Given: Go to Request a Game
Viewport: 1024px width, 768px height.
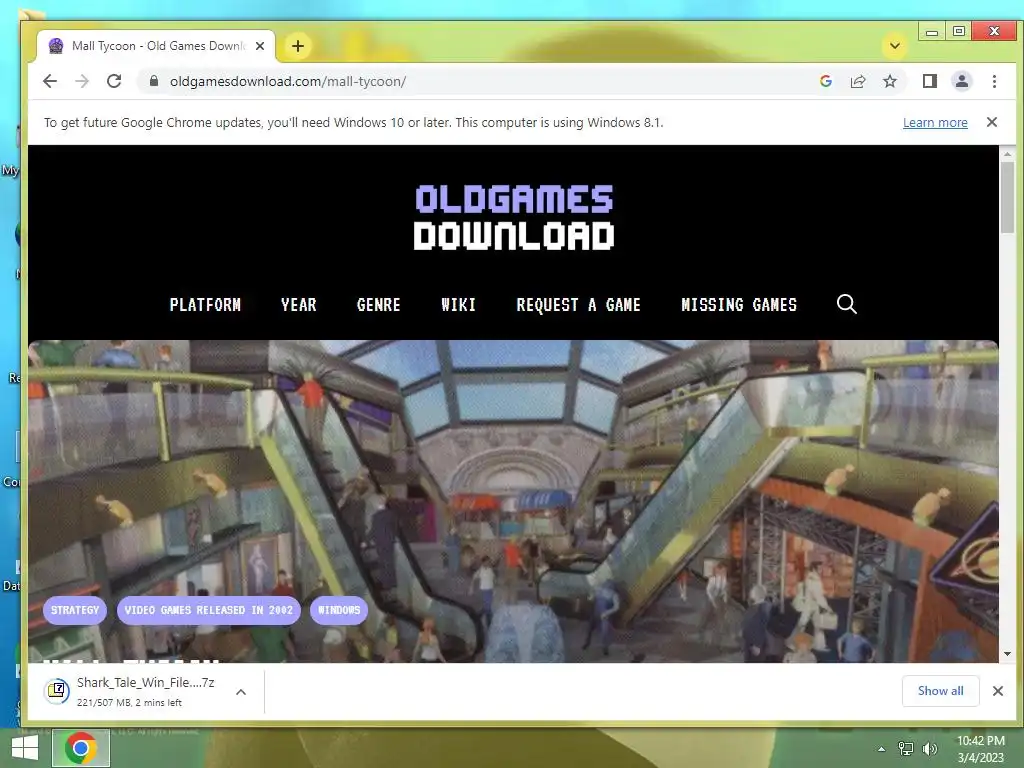Looking at the screenshot, I should 578,305.
